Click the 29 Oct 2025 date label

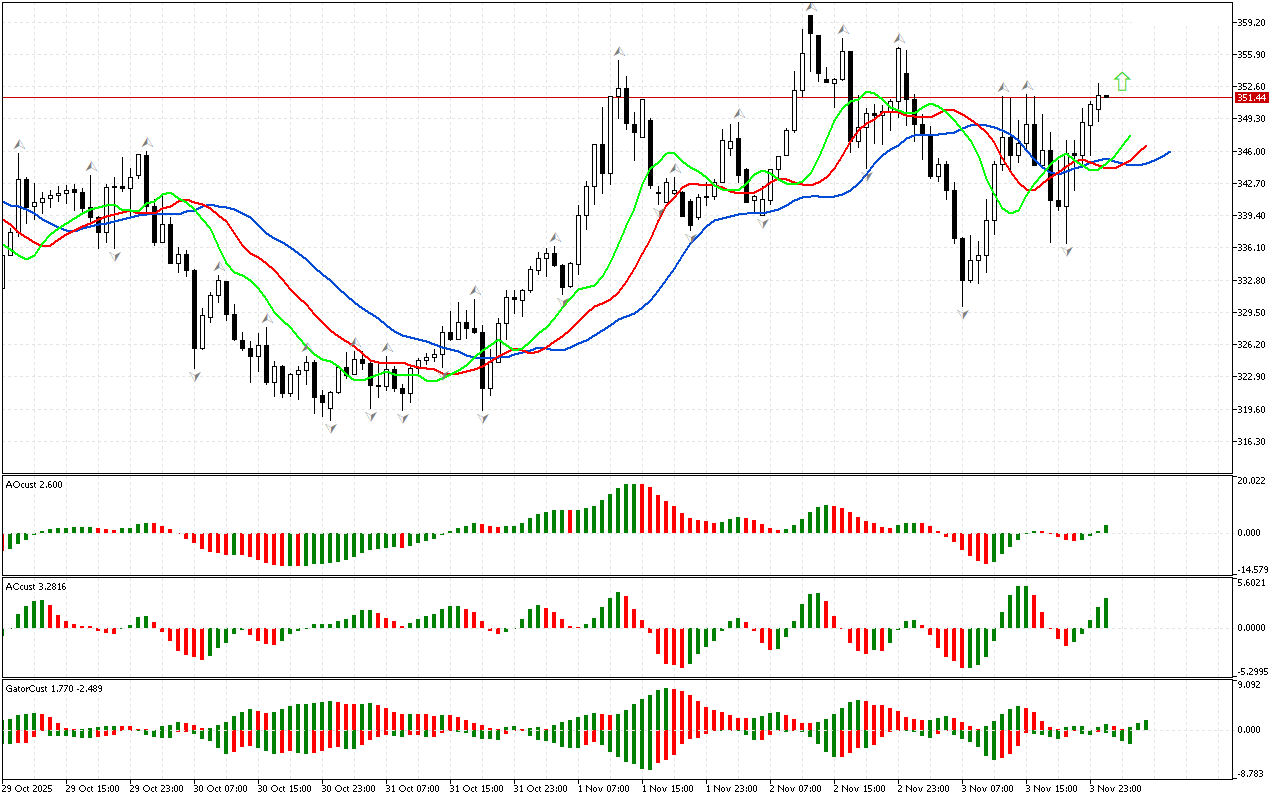pos(31,788)
